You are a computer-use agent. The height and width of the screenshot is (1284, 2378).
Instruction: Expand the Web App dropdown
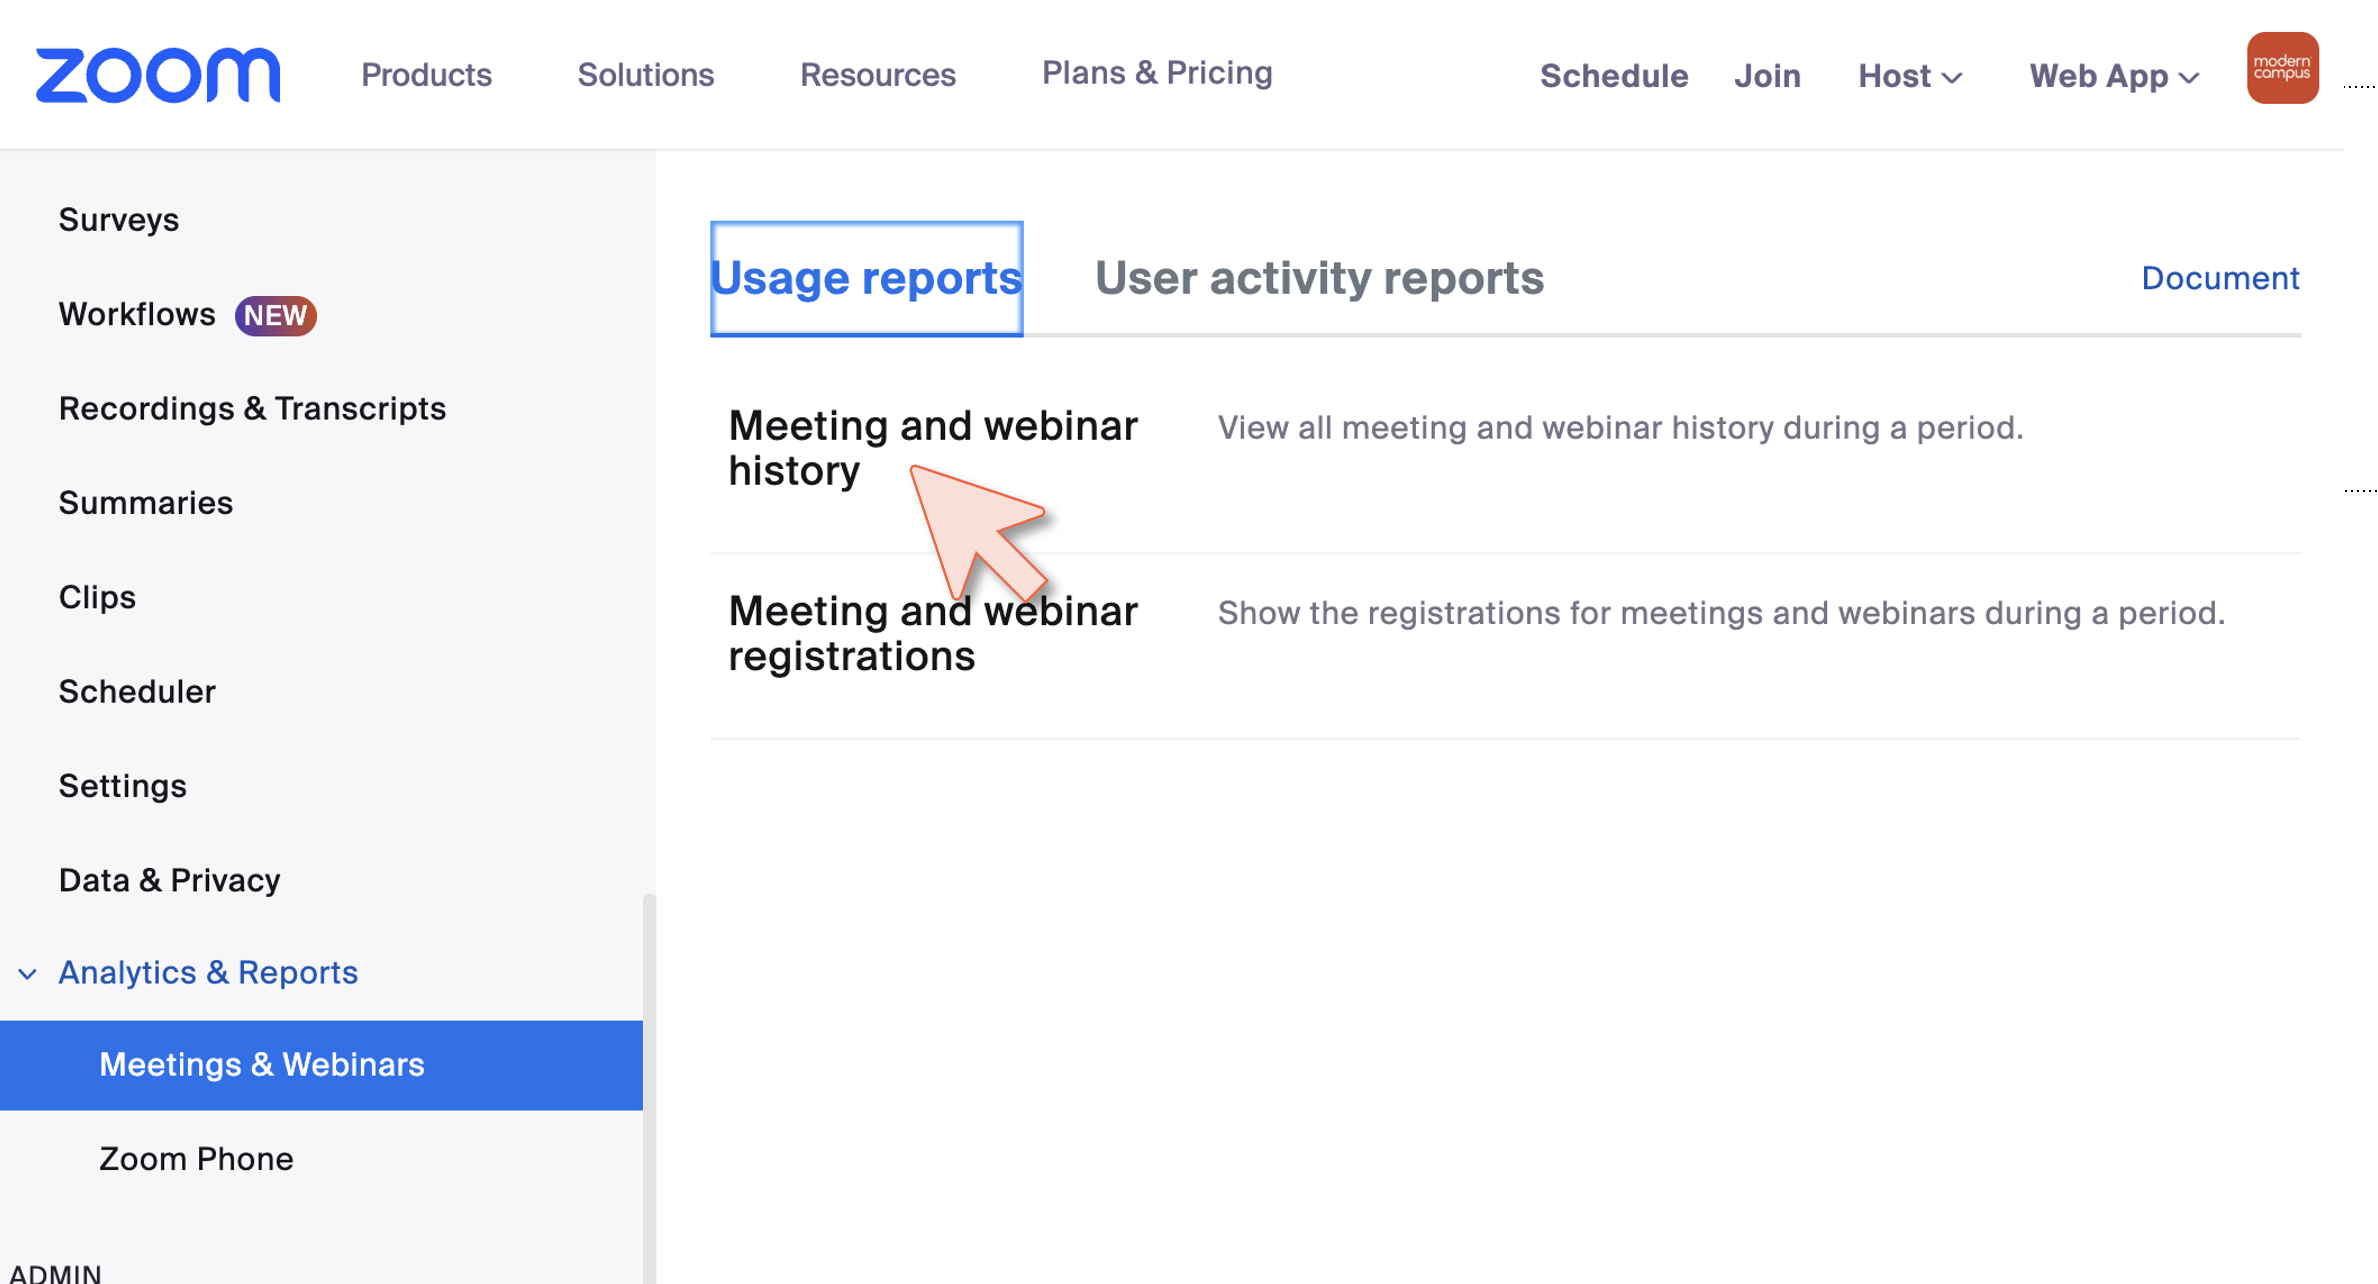click(x=2113, y=76)
